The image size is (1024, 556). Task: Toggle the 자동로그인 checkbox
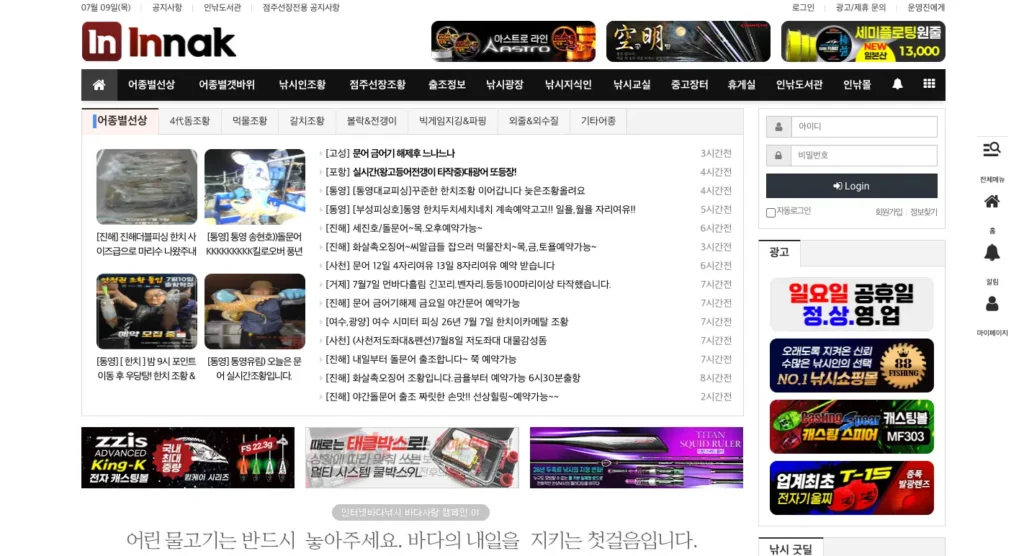tap(771, 212)
